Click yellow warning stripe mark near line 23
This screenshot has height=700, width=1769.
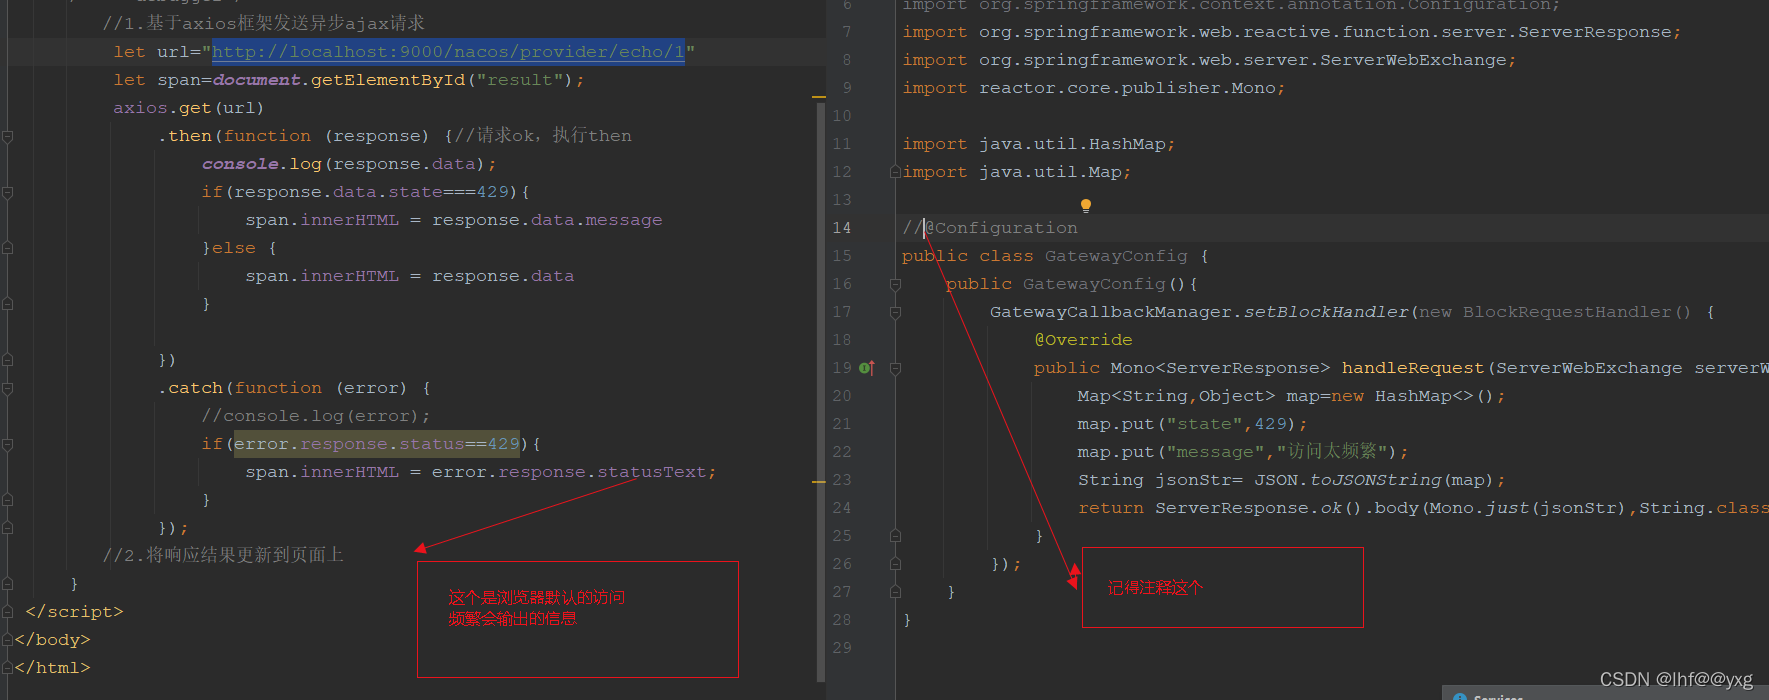coord(819,482)
